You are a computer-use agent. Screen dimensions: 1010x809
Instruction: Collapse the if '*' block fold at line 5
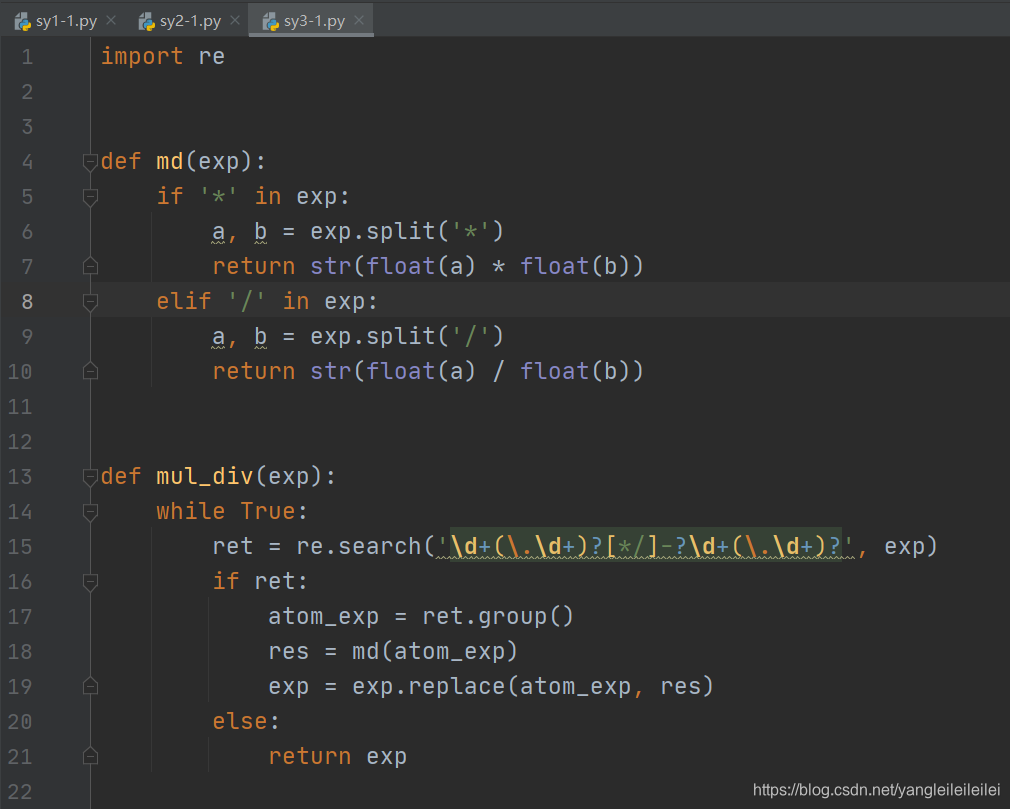pos(90,196)
